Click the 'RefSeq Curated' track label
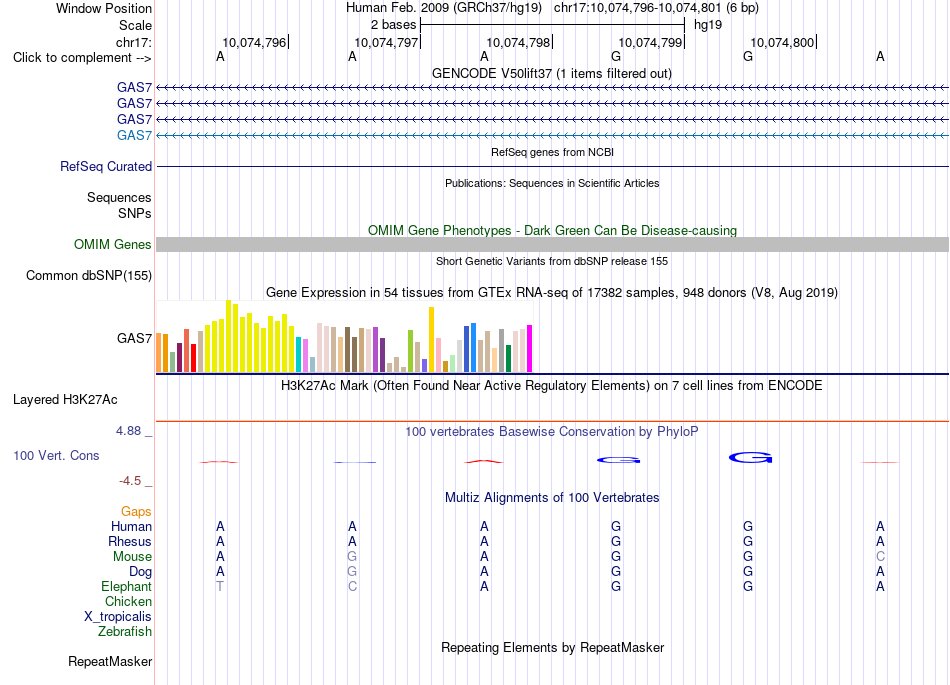Viewport: 950px width, 685px height. click(x=106, y=167)
